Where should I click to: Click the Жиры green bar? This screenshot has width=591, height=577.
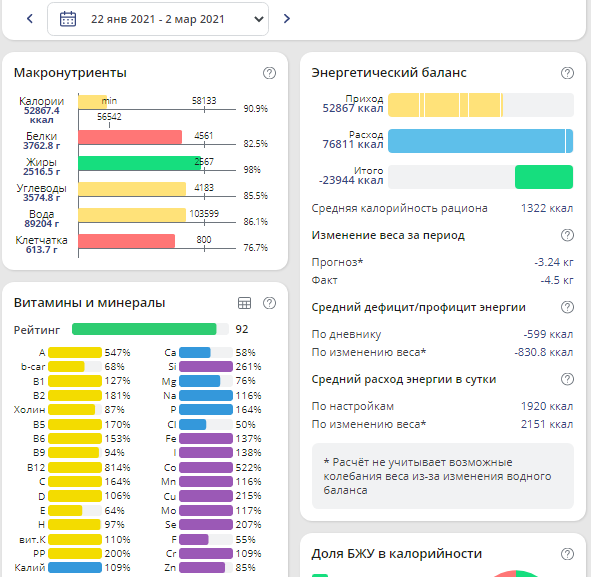point(139,163)
